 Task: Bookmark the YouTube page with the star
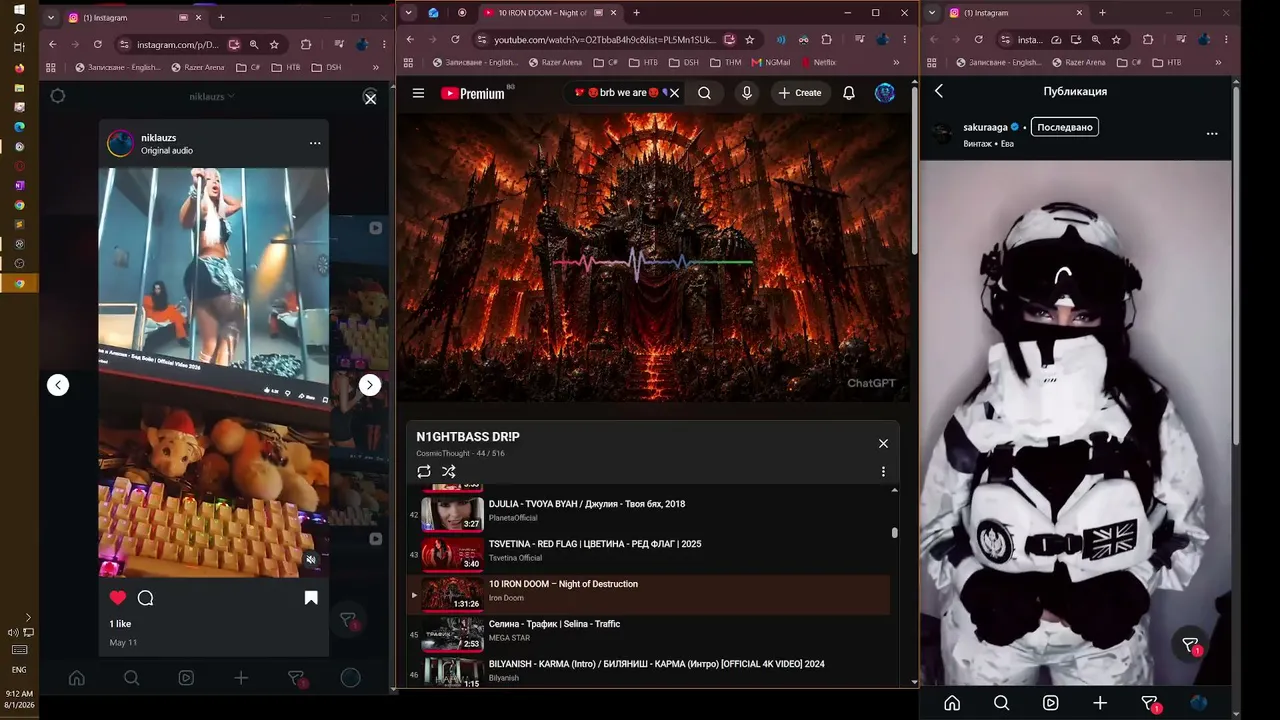click(750, 40)
